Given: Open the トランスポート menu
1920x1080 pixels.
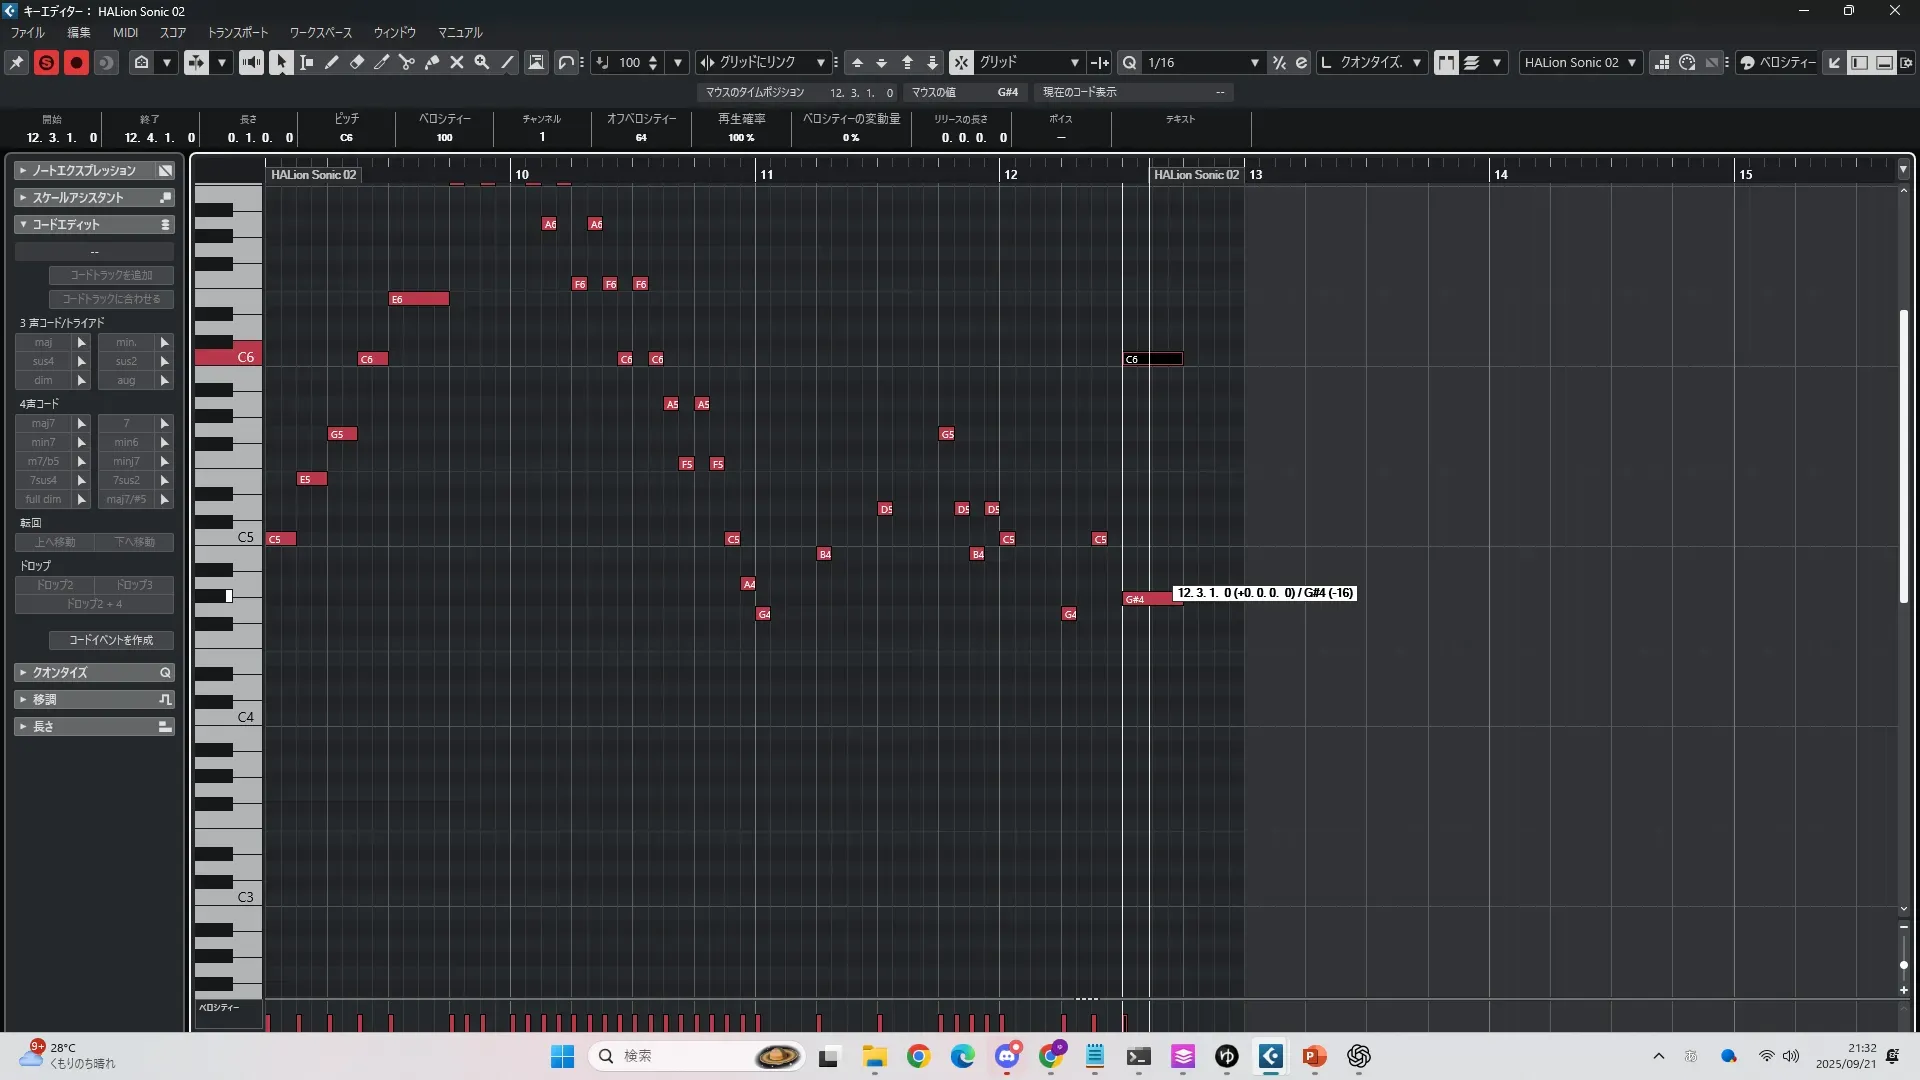Looking at the screenshot, I should [x=237, y=32].
